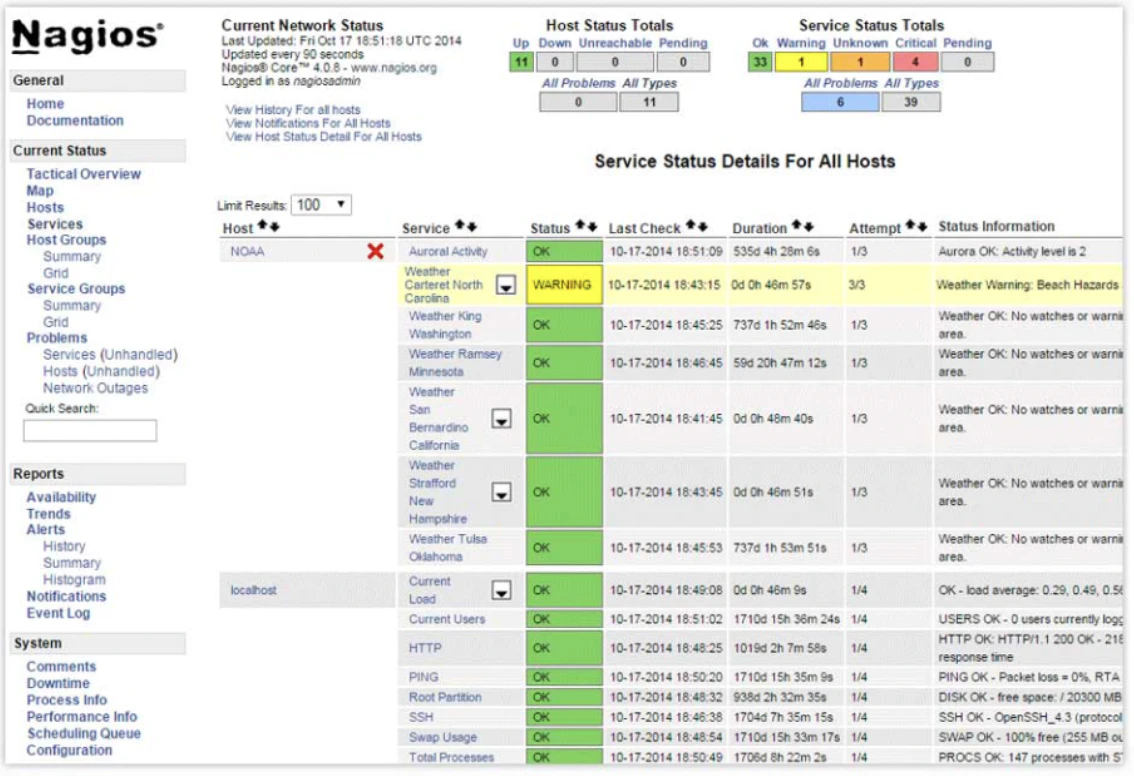Image resolution: width=1134 pixels, height=776 pixels.
Task: Sort Service column ascending with up arrow
Action: pos(460,226)
